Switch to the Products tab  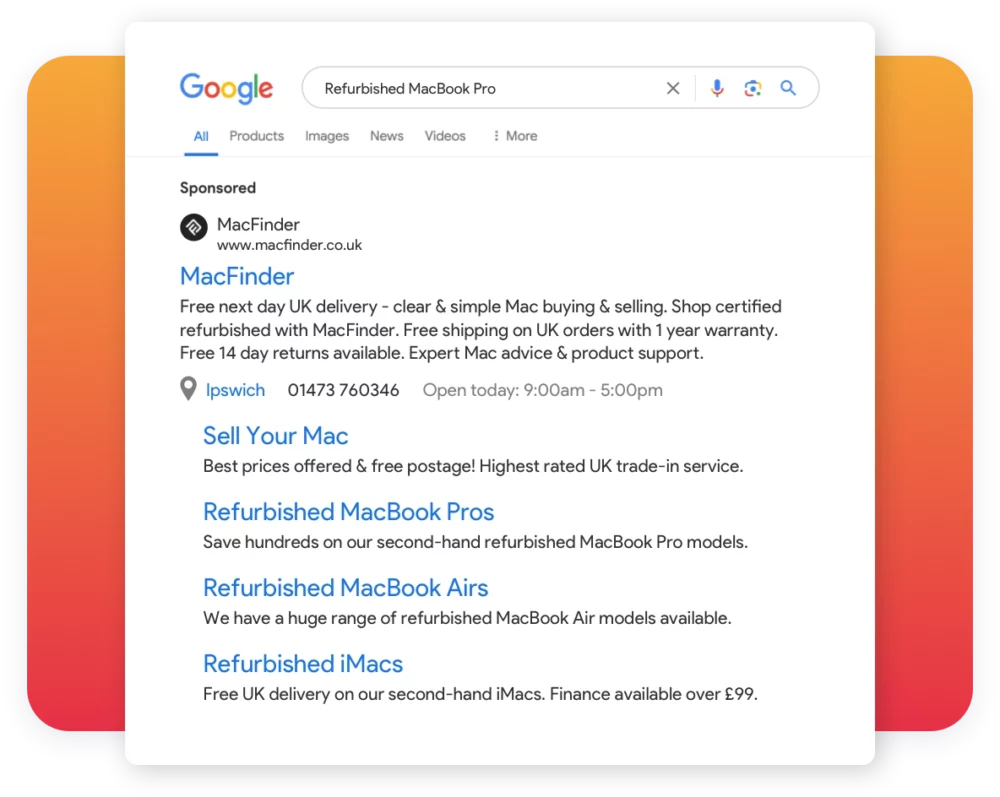256,136
